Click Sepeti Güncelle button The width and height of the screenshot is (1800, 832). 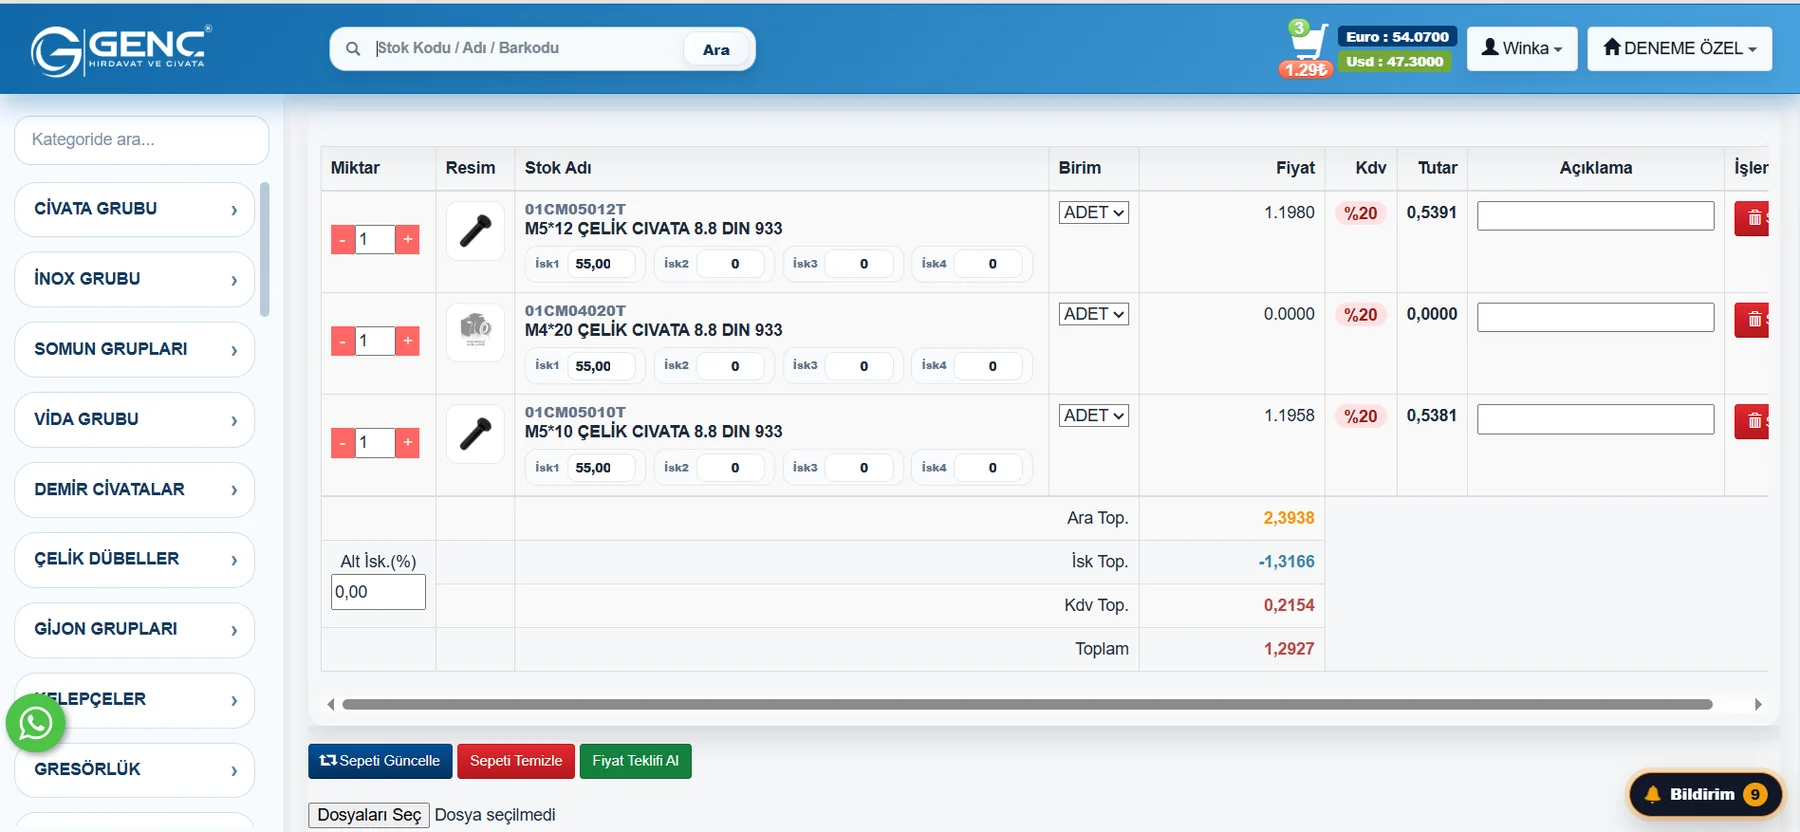[380, 761]
